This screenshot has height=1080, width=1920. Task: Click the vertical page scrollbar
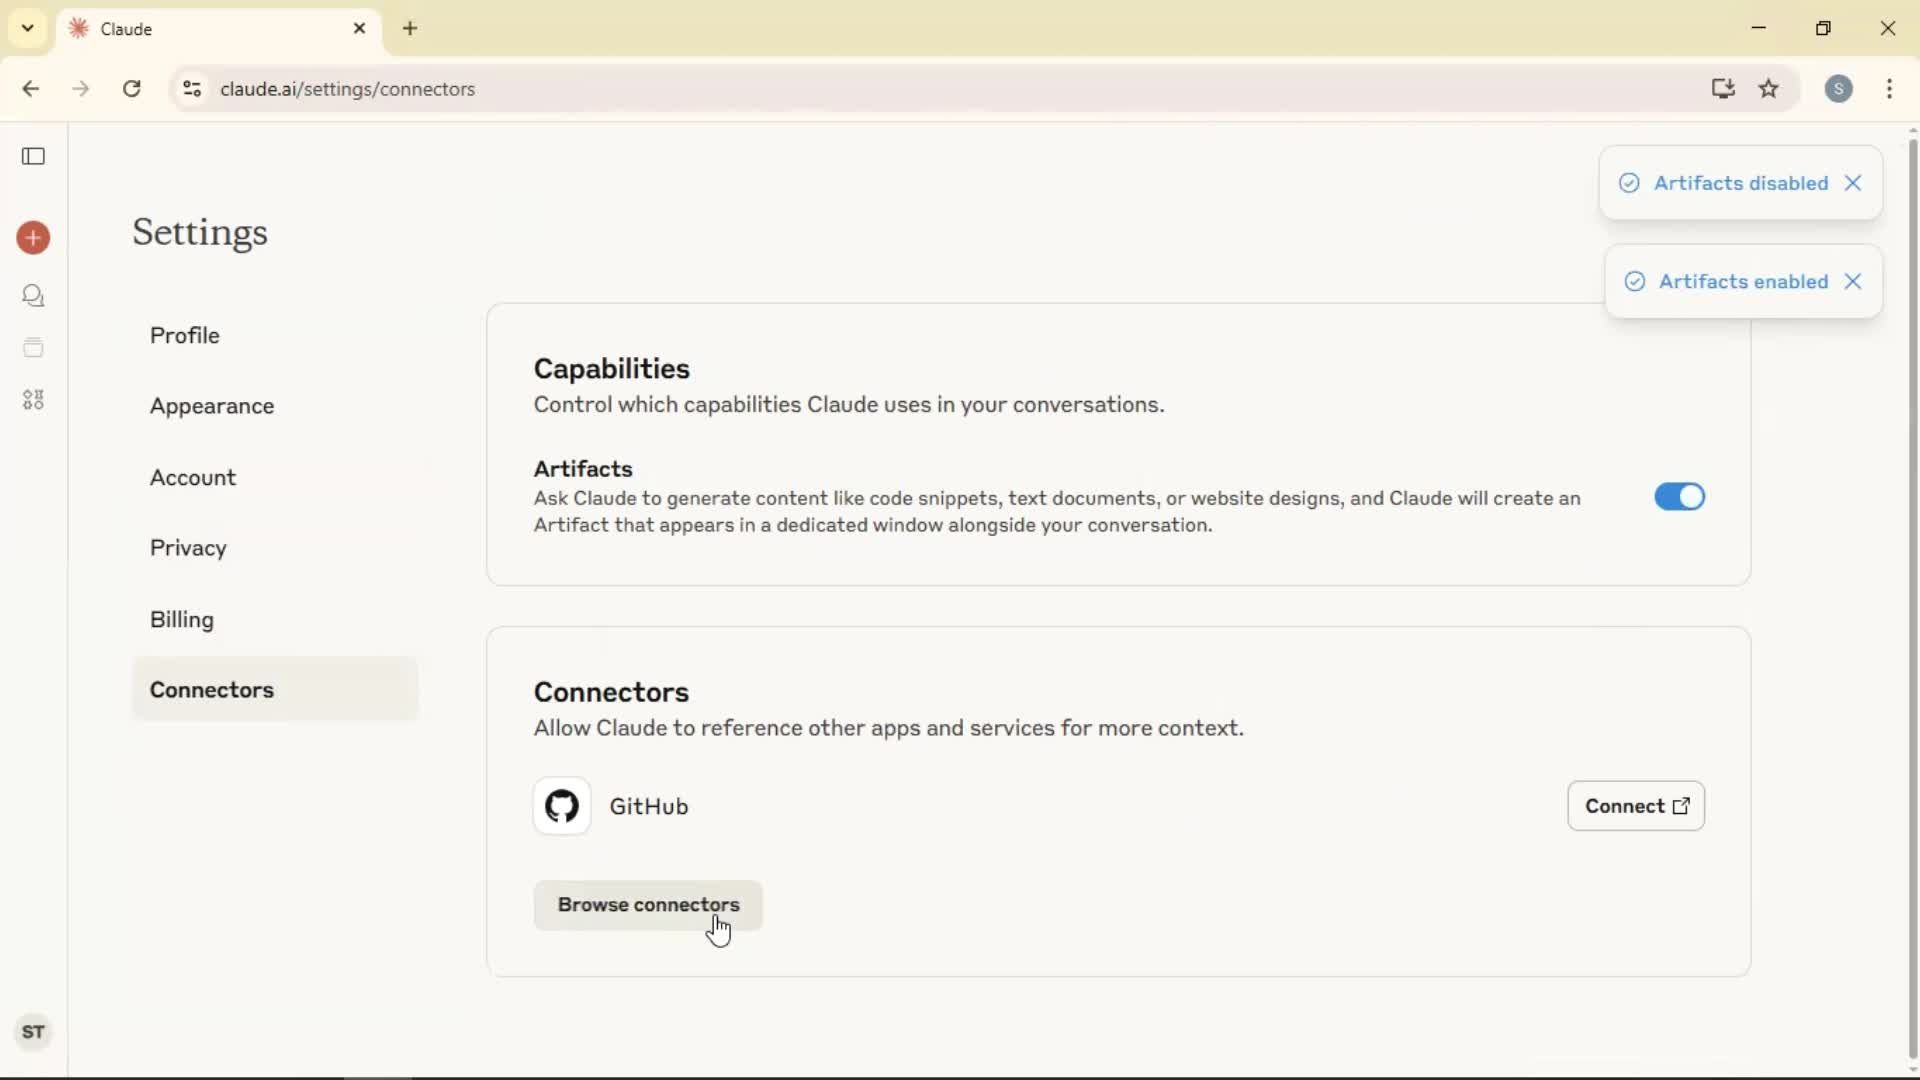point(1912,600)
